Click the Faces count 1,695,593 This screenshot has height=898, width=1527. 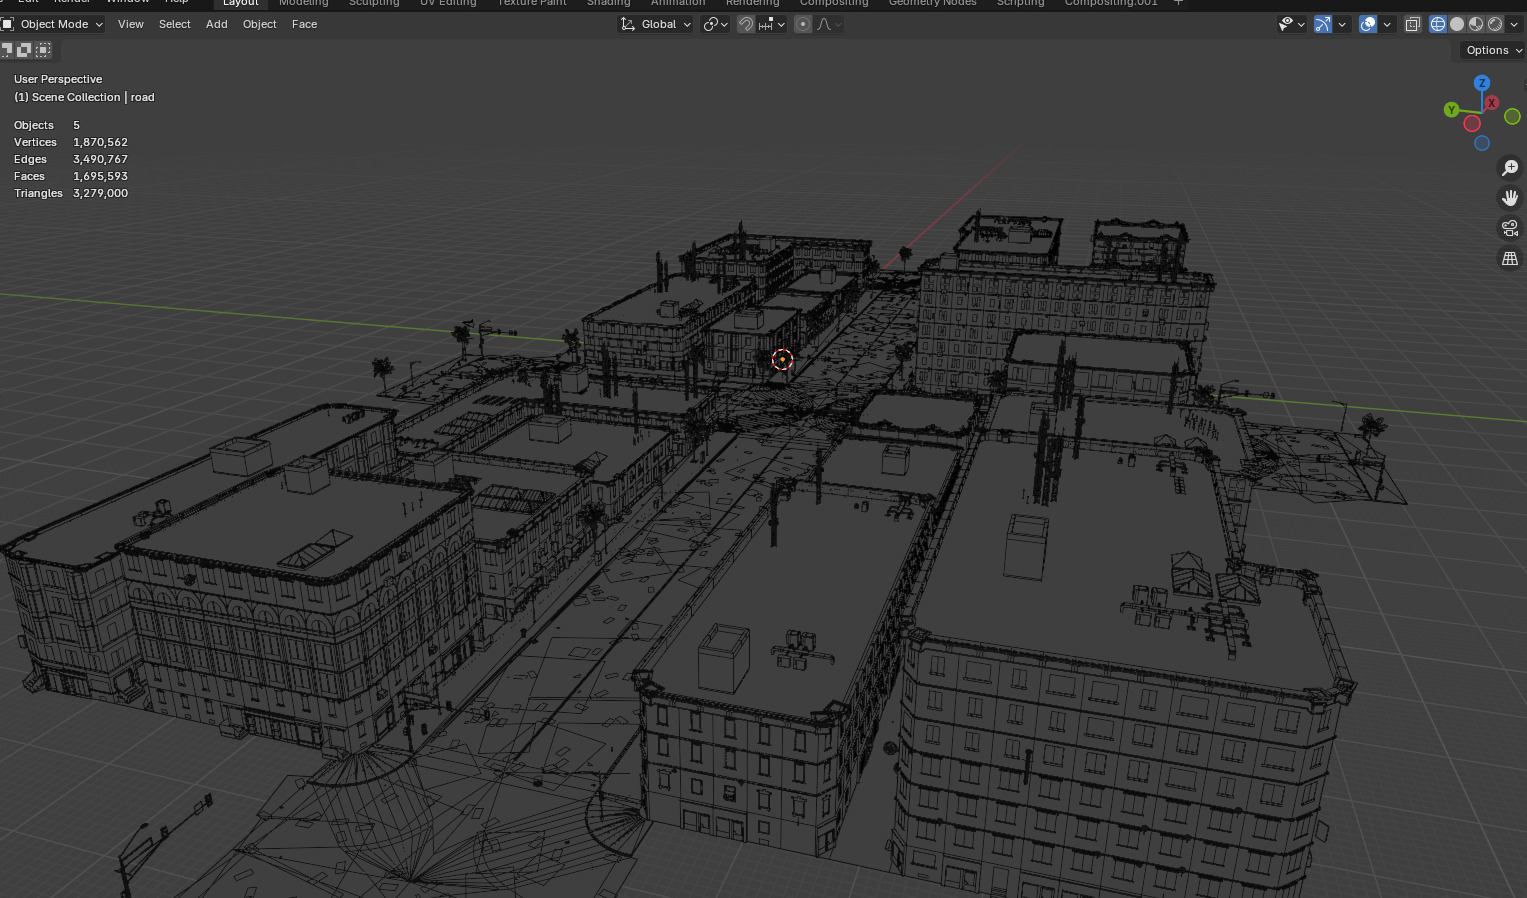[100, 176]
